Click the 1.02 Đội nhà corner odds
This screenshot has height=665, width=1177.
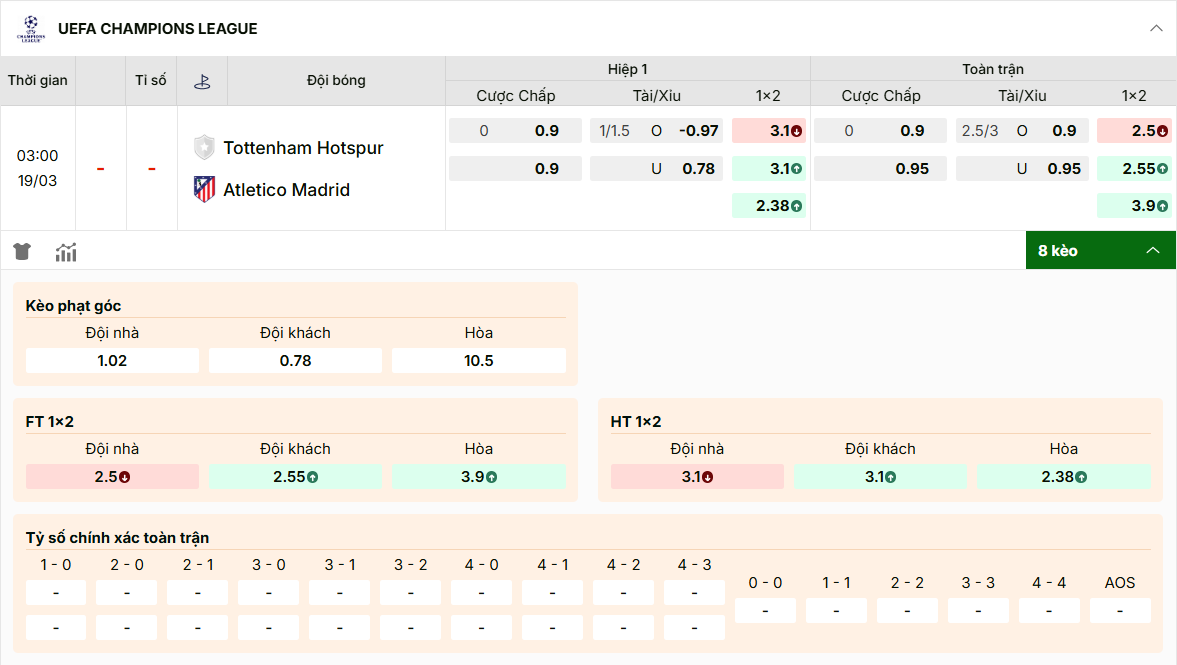[112, 360]
